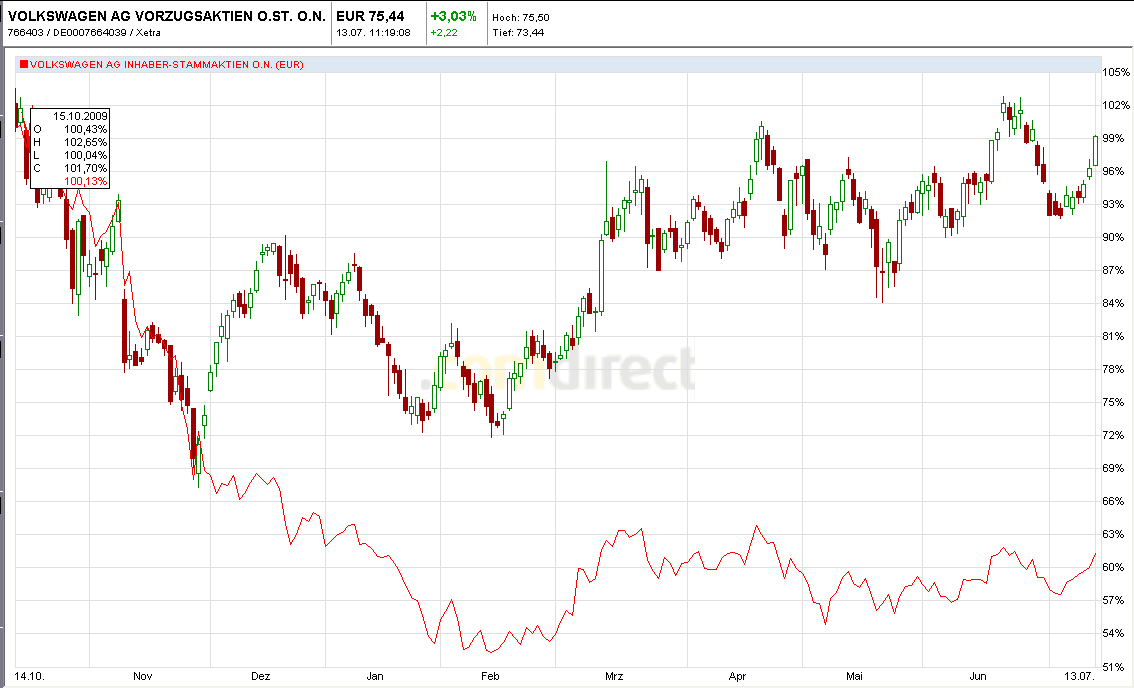Click the EUR 75,44 price display
This screenshot has width=1134, height=688.
pyautogui.click(x=372, y=16)
